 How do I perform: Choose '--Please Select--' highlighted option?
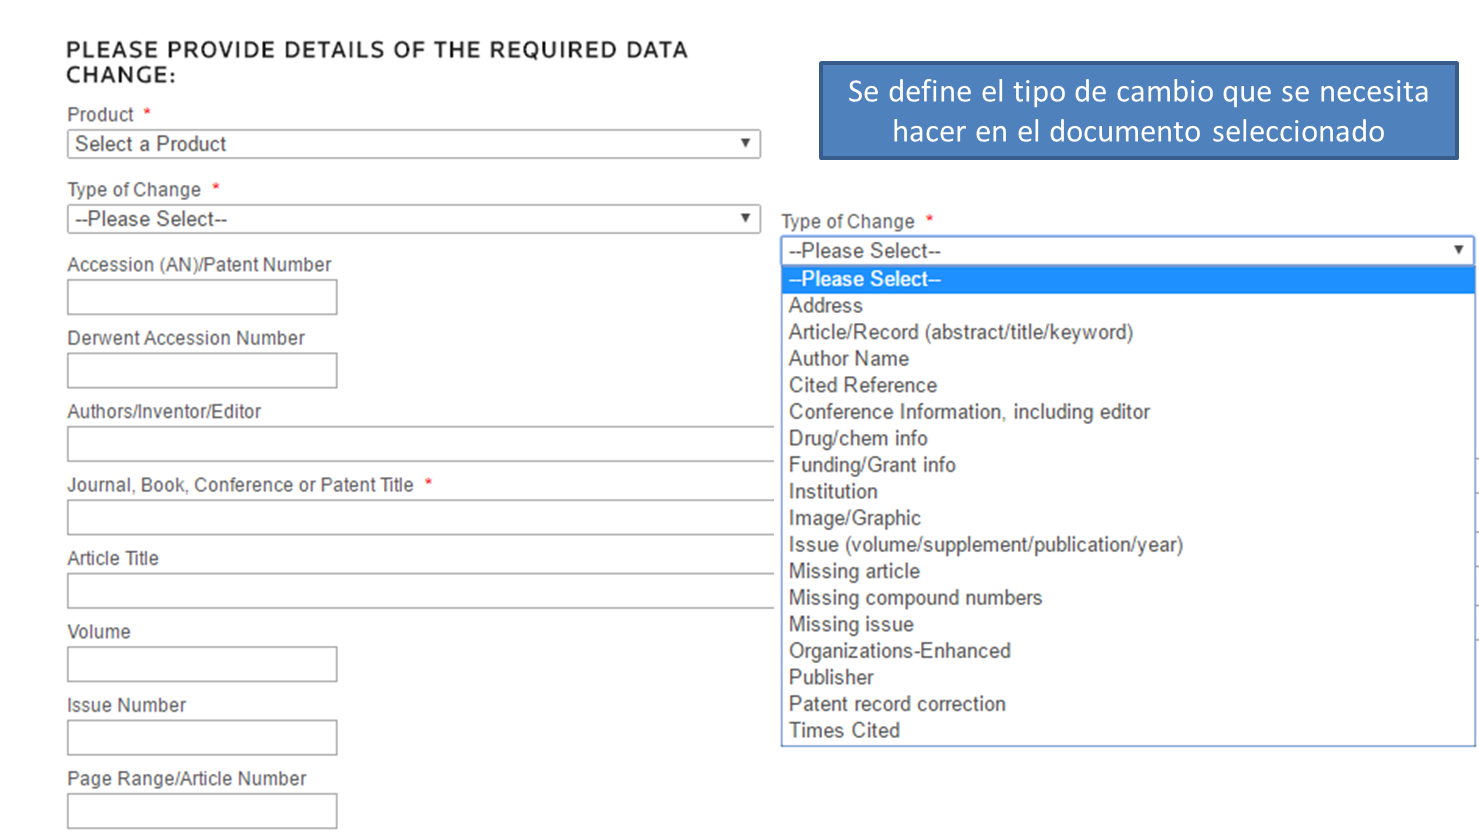tap(1127, 279)
